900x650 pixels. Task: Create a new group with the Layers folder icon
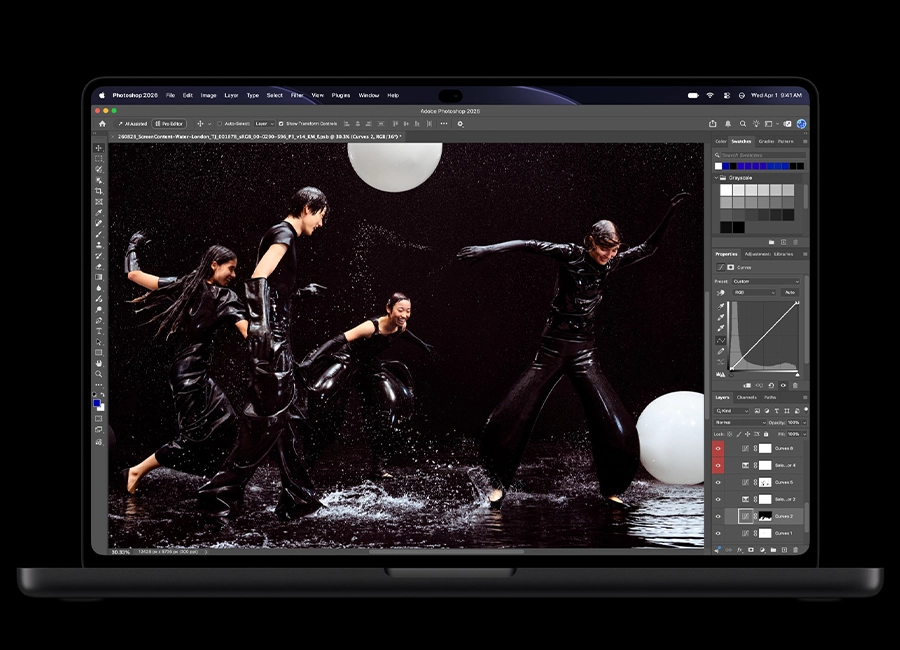coord(773,550)
